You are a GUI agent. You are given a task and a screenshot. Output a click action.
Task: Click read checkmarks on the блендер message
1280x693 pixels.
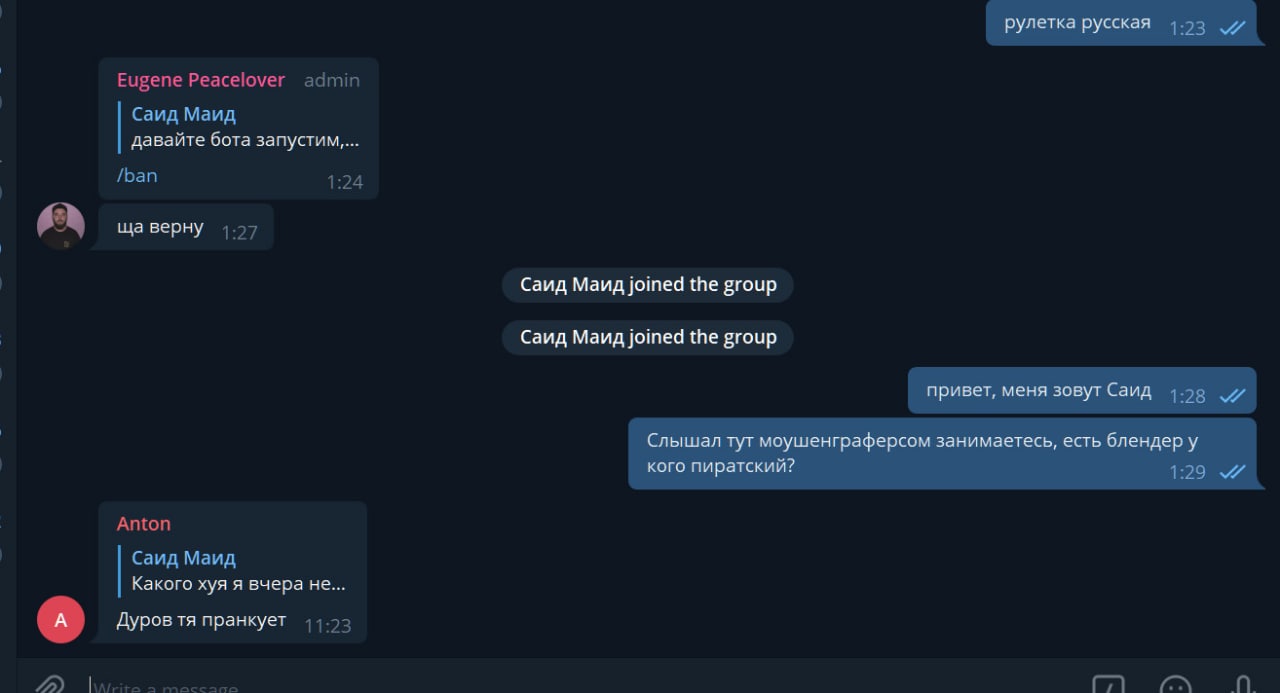[1232, 472]
